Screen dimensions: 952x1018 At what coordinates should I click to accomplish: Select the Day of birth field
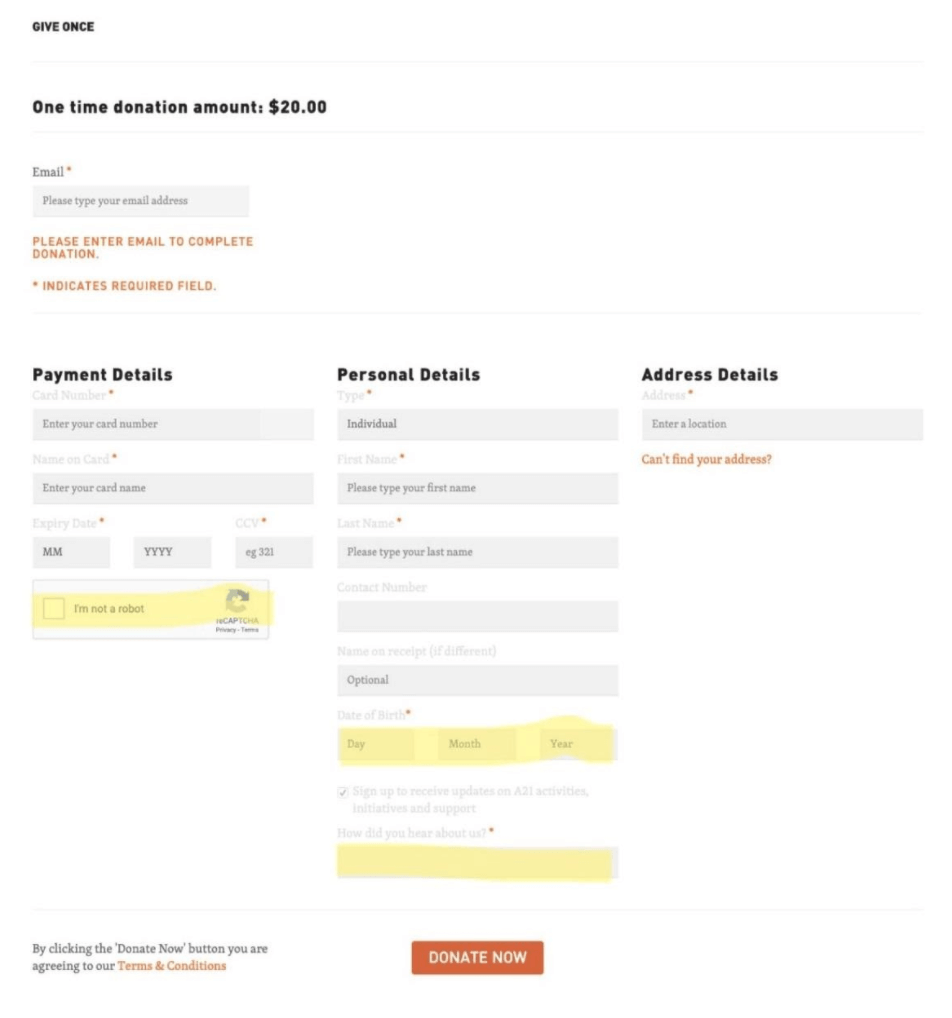(376, 744)
